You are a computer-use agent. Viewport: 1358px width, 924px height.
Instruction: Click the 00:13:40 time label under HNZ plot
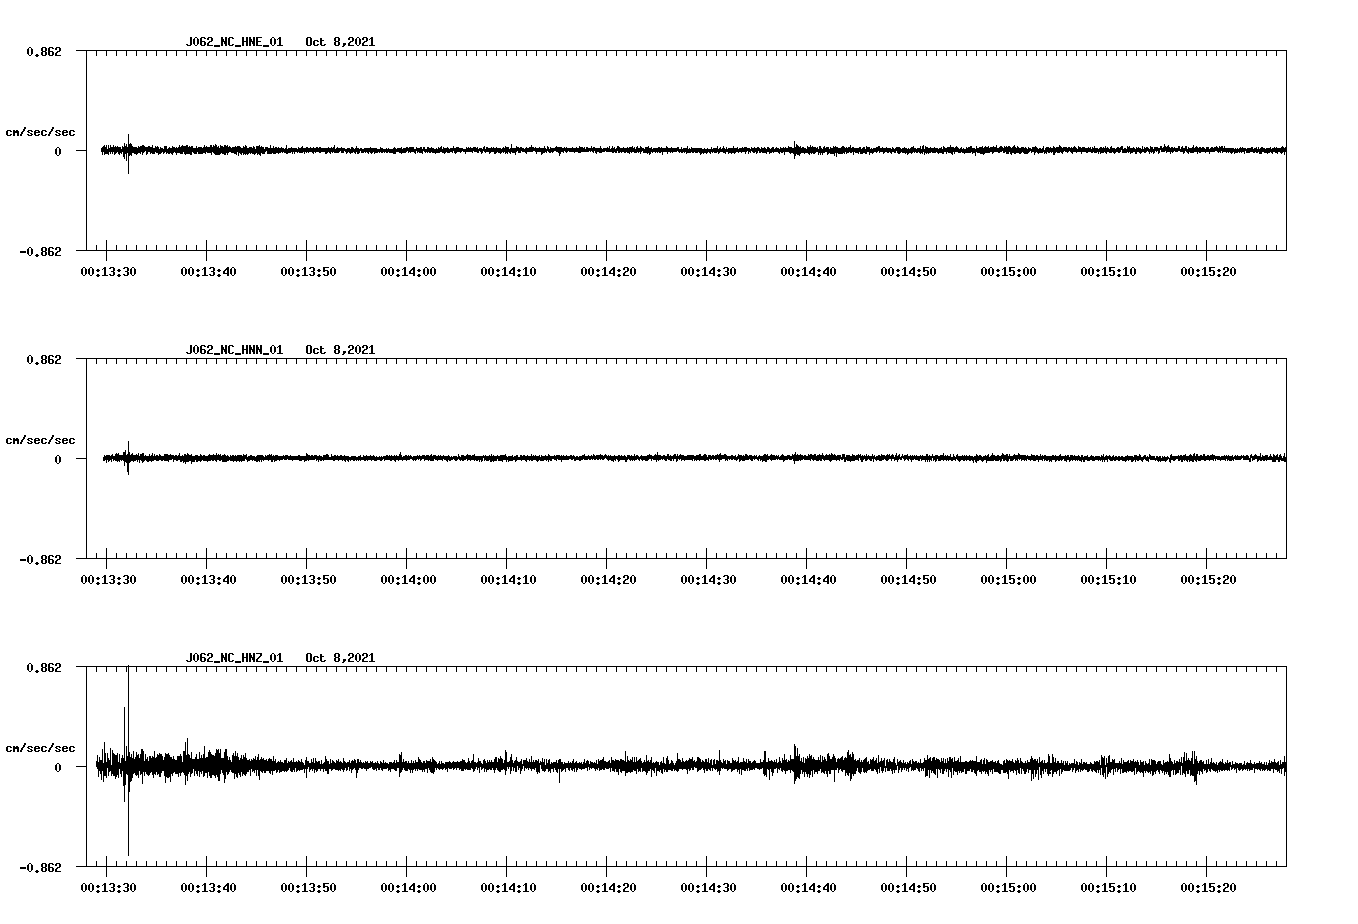[208, 888]
